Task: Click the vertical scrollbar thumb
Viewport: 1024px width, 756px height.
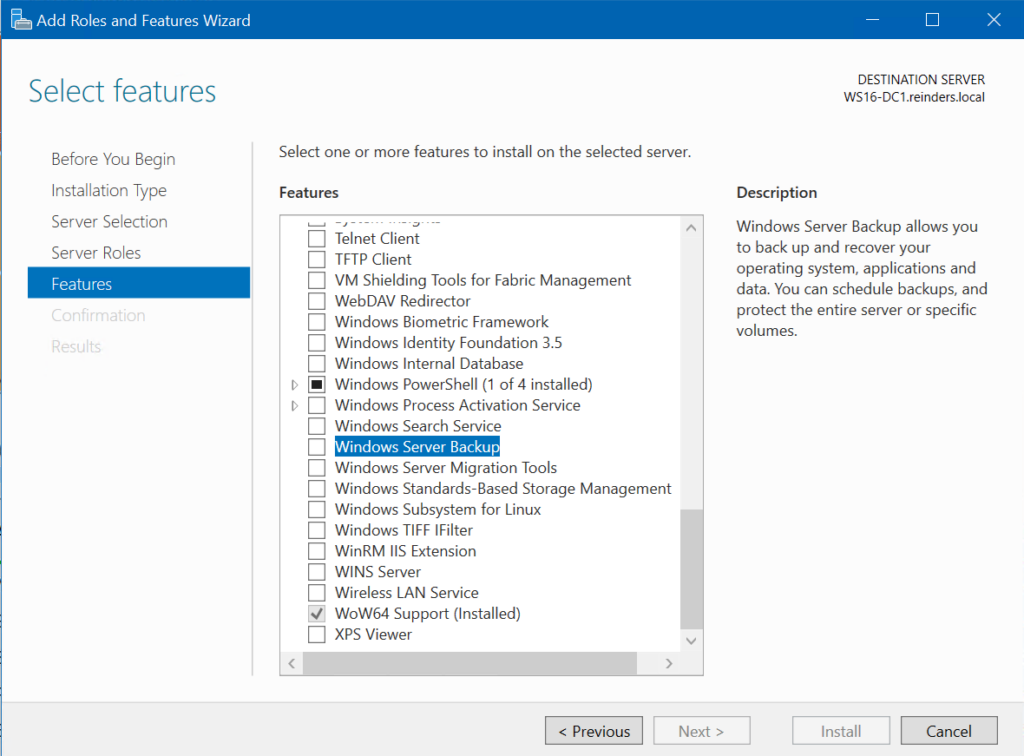Action: pyautogui.click(x=691, y=569)
